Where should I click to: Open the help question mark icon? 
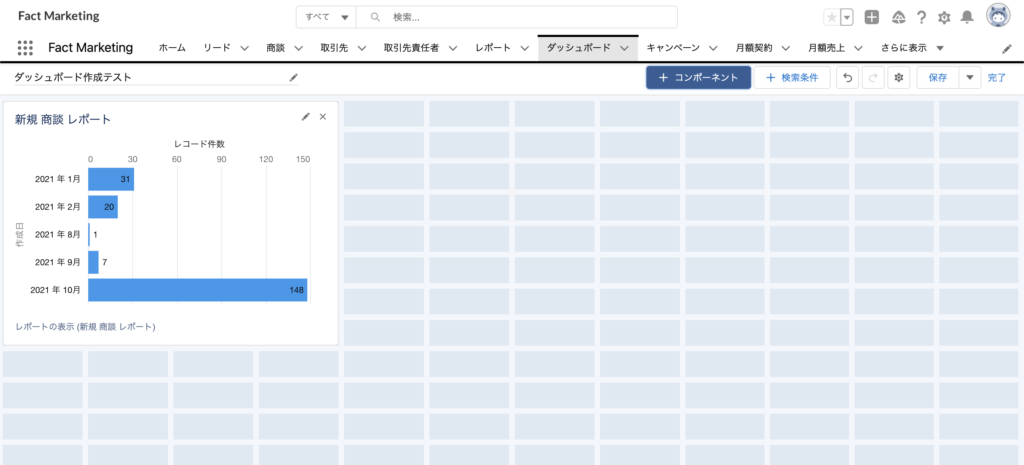pos(921,18)
